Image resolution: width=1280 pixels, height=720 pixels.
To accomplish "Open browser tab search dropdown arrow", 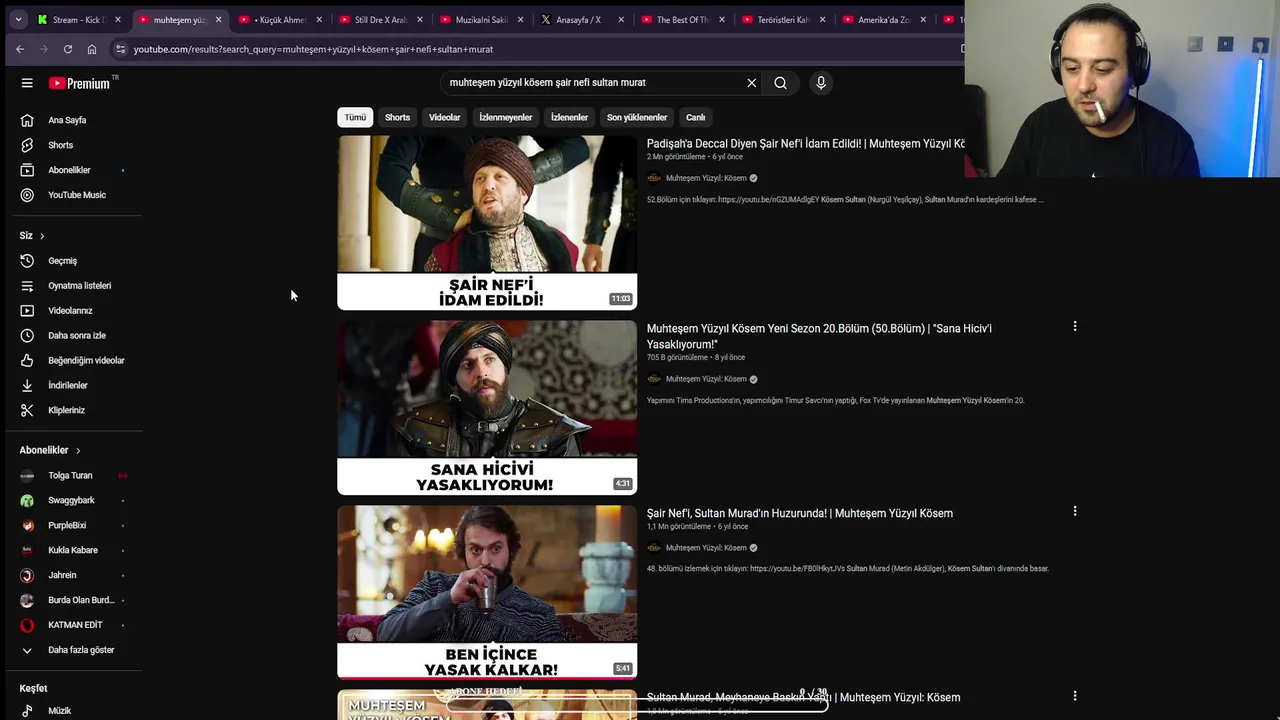I will pos(18,20).
